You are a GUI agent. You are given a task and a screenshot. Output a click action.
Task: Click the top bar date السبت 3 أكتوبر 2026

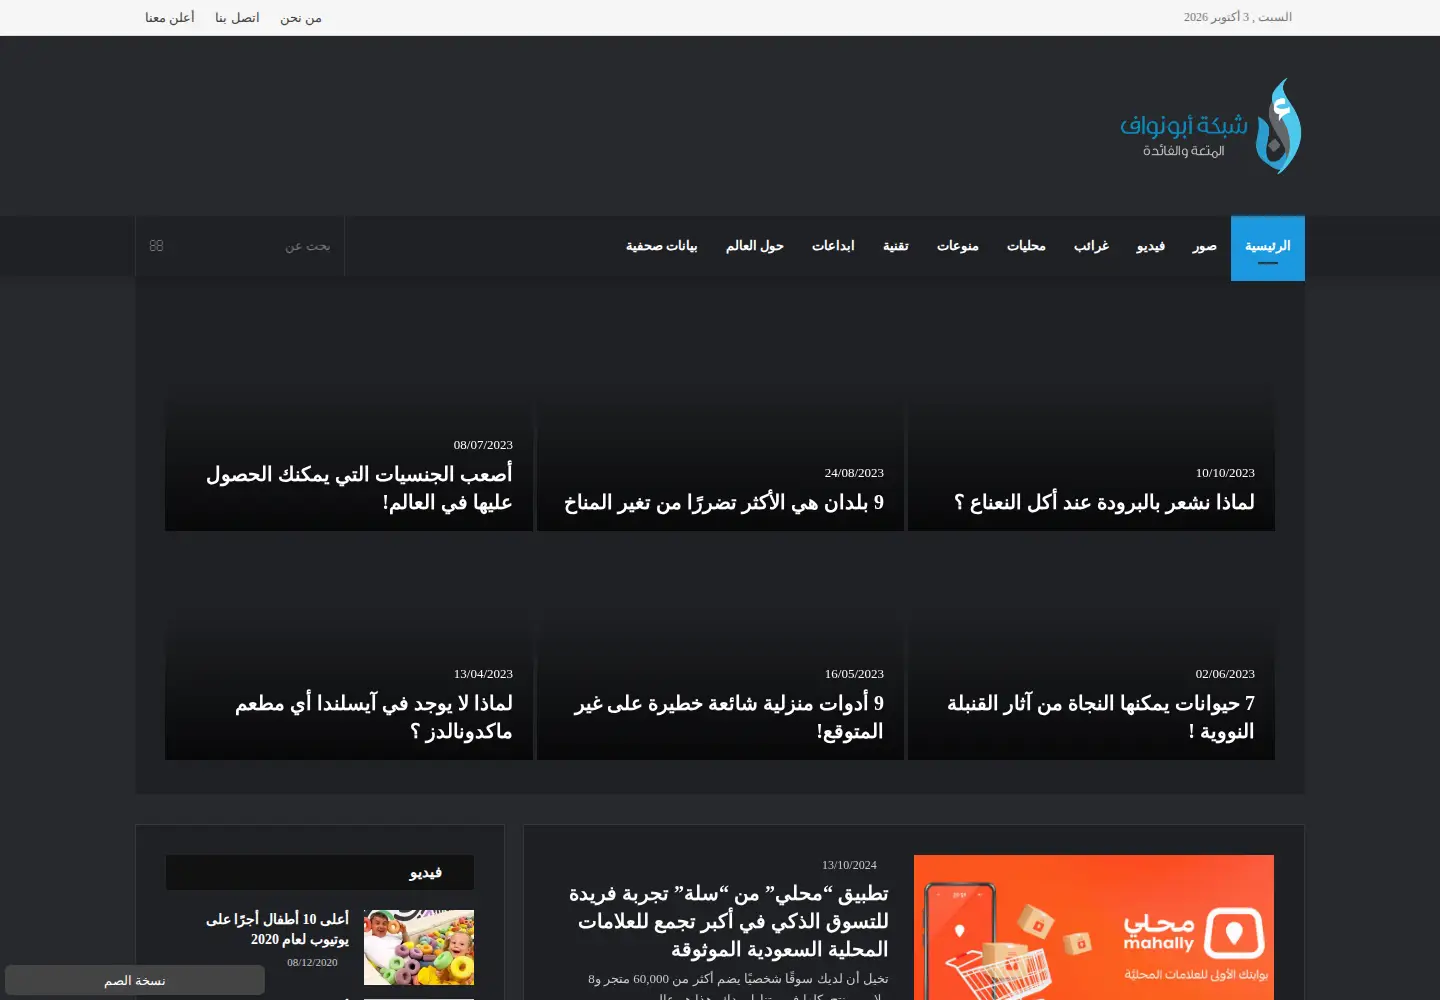point(1238,17)
